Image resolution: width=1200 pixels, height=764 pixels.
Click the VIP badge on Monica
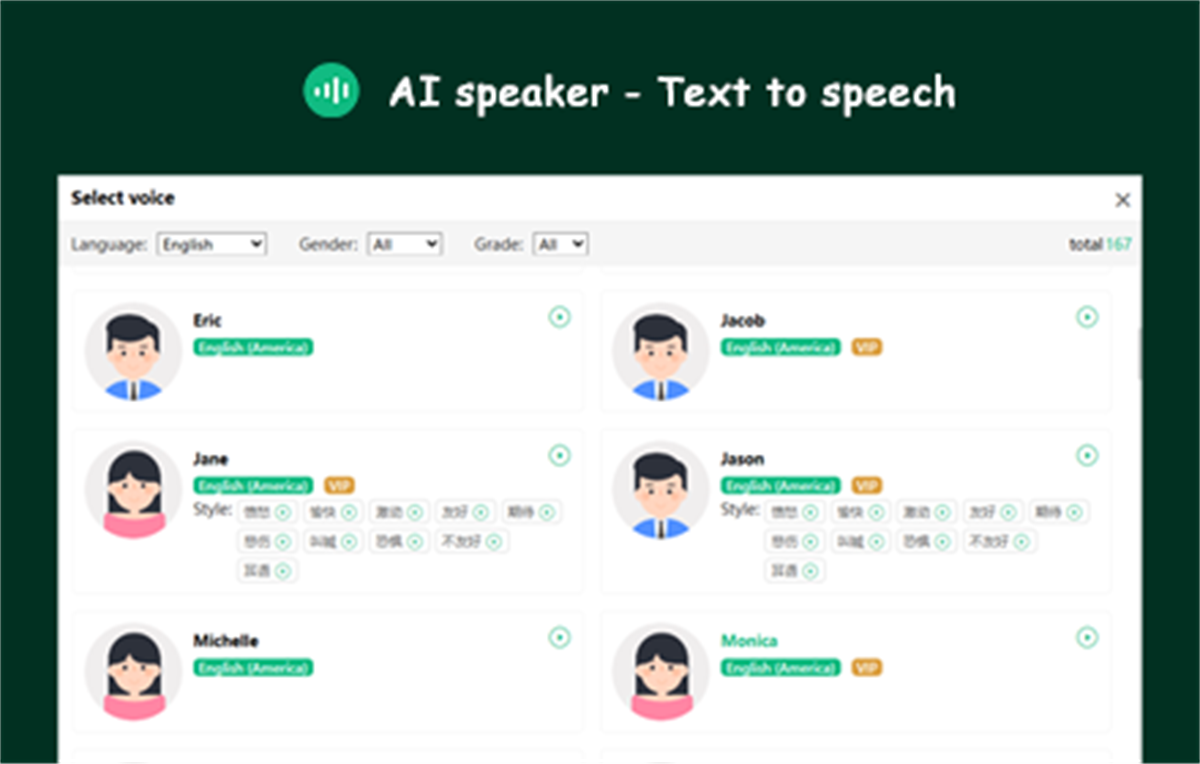coord(867,667)
